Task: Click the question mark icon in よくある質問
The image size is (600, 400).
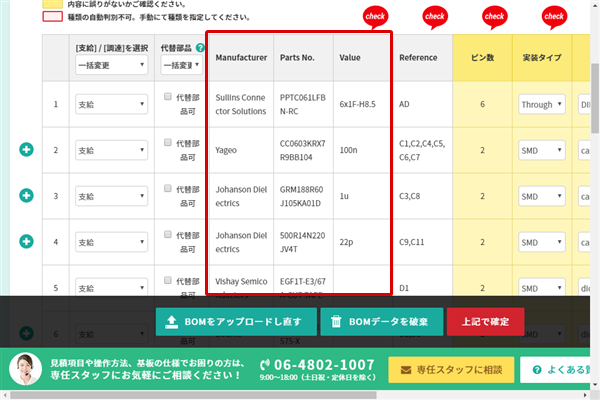Action: 537,370
